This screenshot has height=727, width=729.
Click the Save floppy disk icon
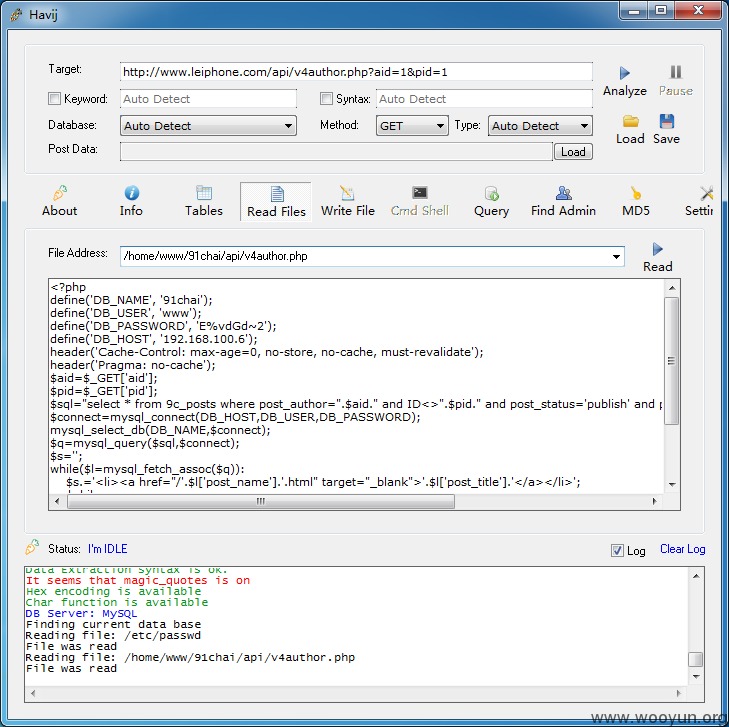(667, 121)
